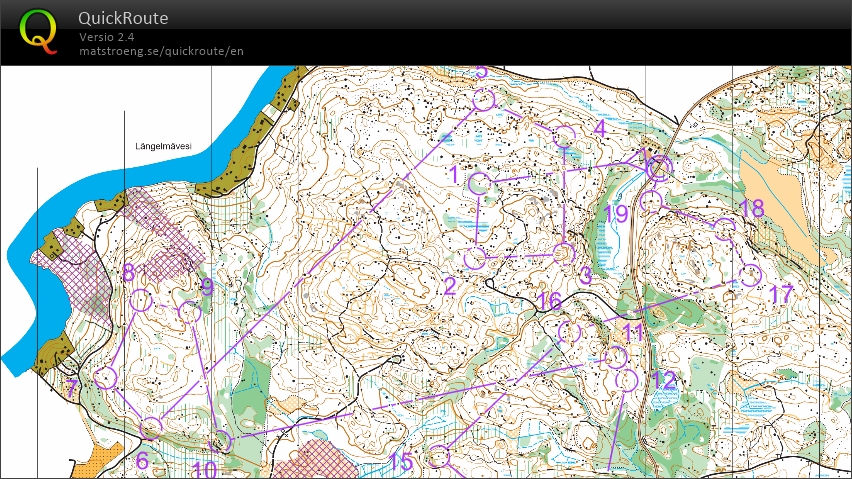The image size is (852, 479).
Task: Select control circle 1 on the map
Action: 479,183
